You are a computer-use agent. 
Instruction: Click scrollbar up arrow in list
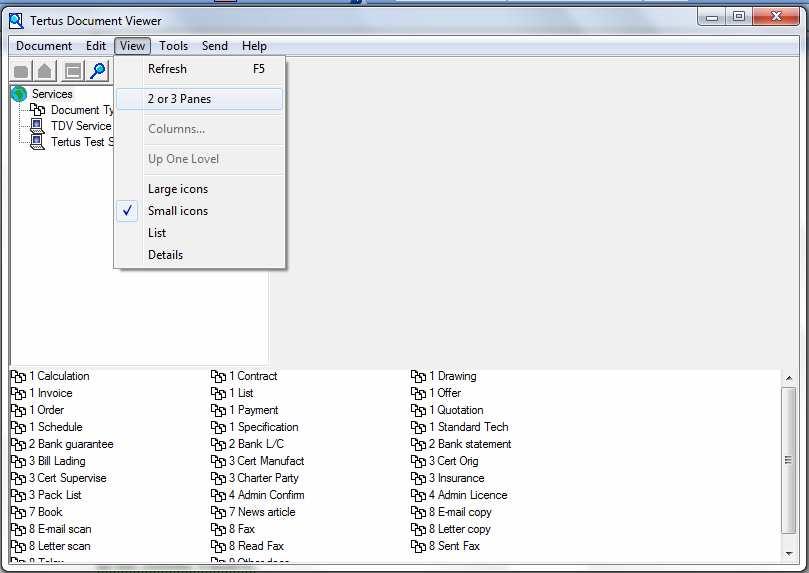[x=789, y=378]
